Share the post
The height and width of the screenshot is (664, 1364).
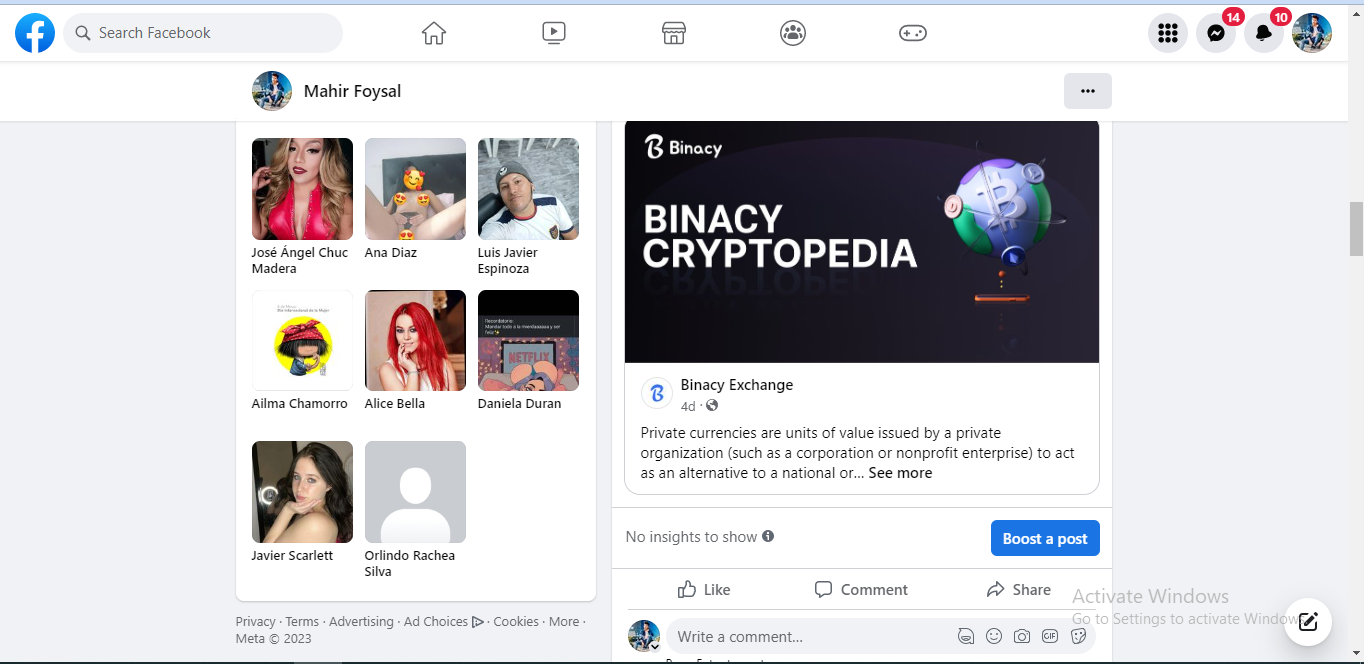click(x=1018, y=590)
